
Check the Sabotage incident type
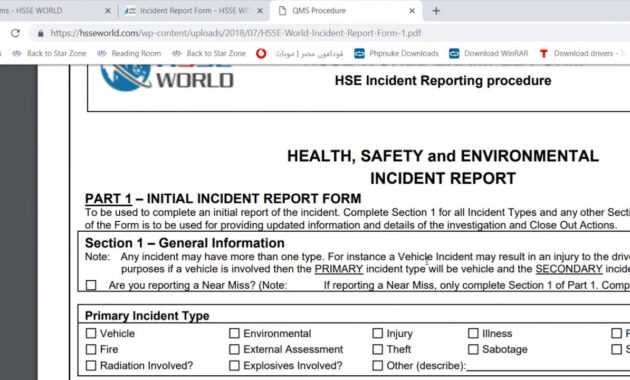coord(473,349)
